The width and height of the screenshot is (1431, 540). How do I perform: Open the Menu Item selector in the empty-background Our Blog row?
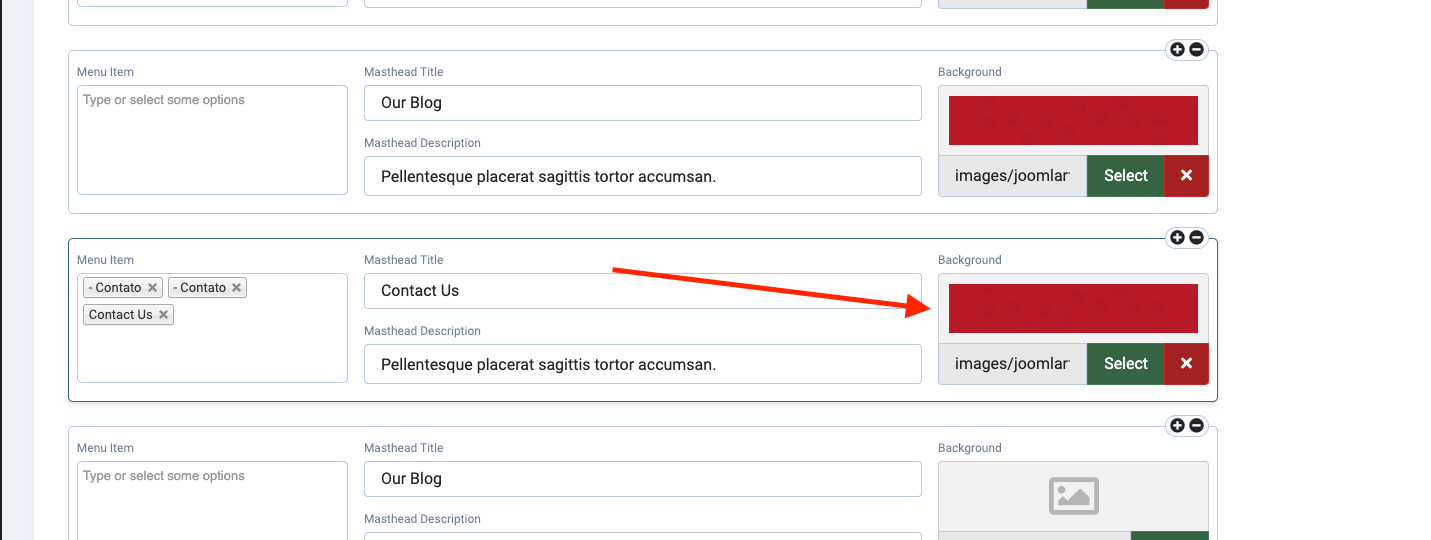click(x=212, y=500)
